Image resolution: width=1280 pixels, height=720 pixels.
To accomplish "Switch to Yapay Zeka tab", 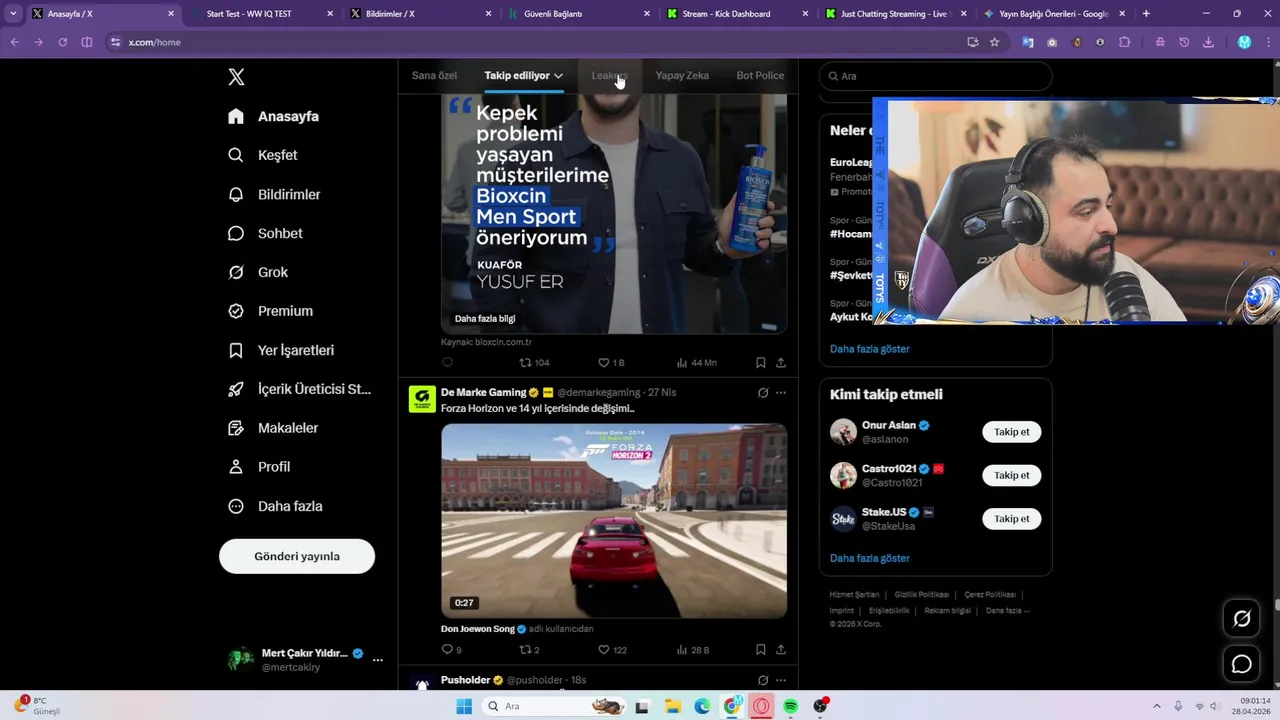I will 682,75.
